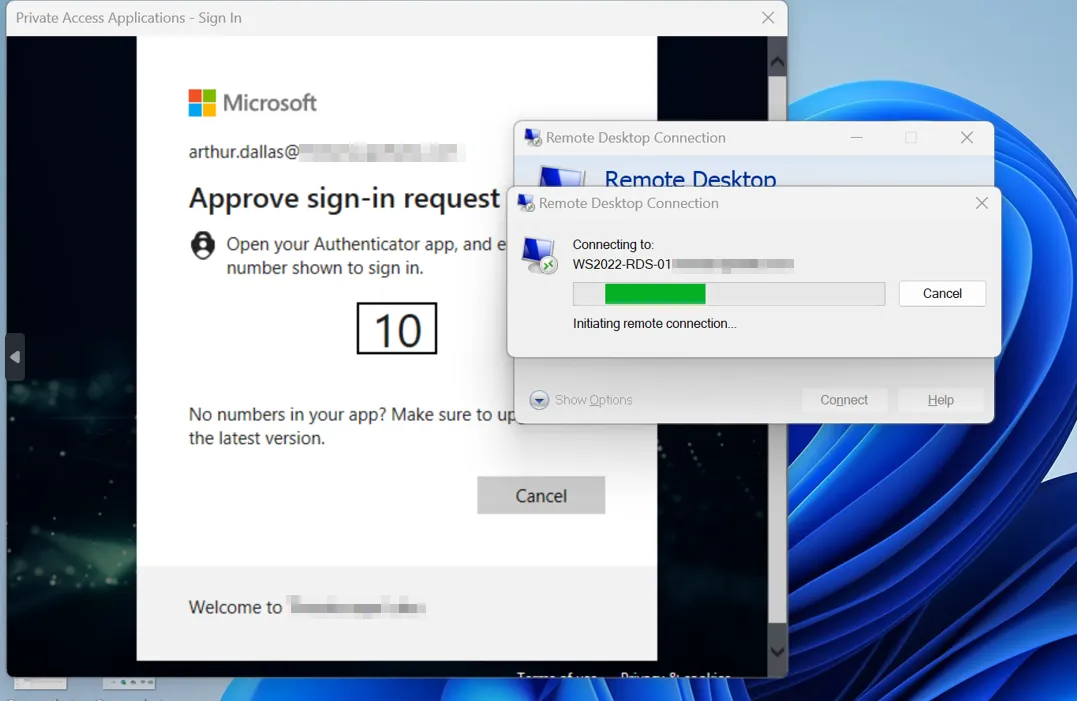Close the back Remote Desktop Connection window

coord(966,137)
